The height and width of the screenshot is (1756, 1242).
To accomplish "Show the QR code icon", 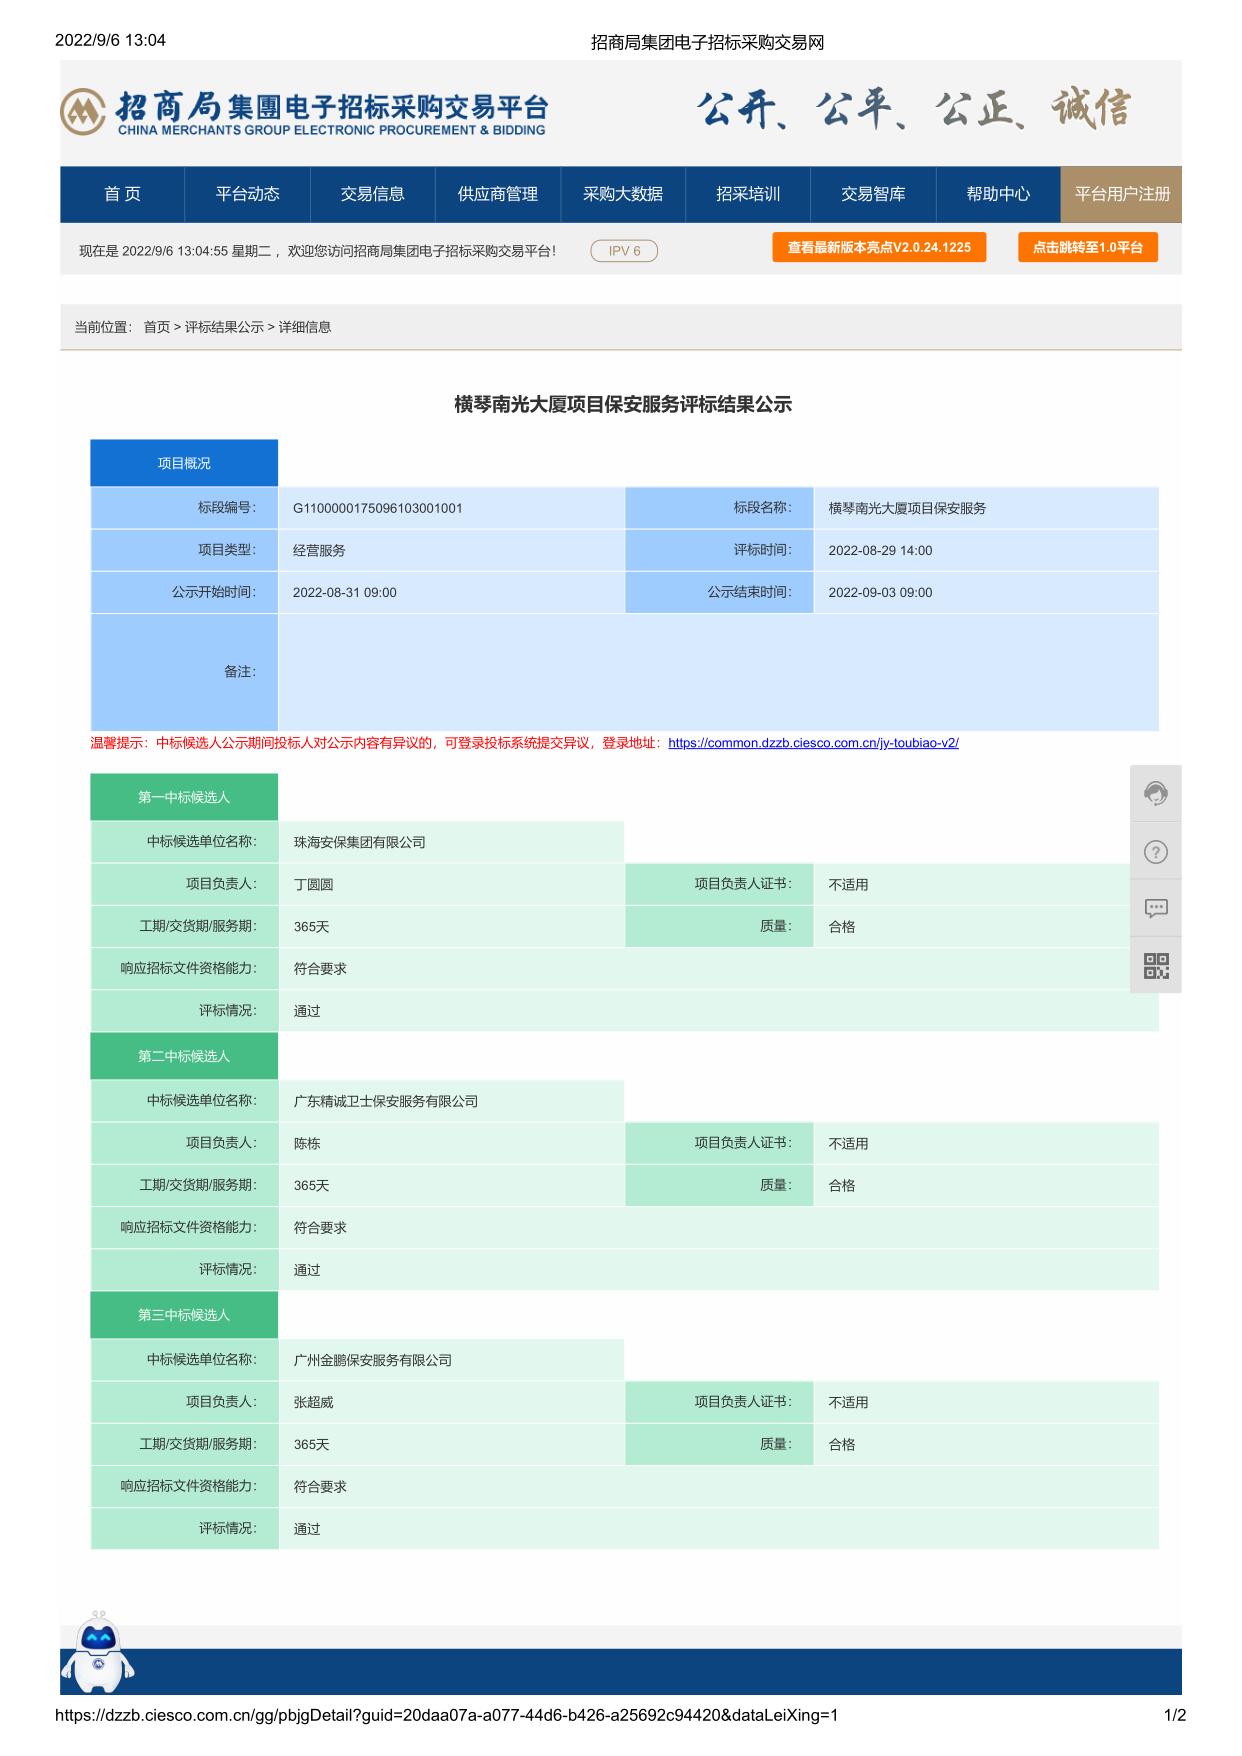I will pyautogui.click(x=1156, y=966).
